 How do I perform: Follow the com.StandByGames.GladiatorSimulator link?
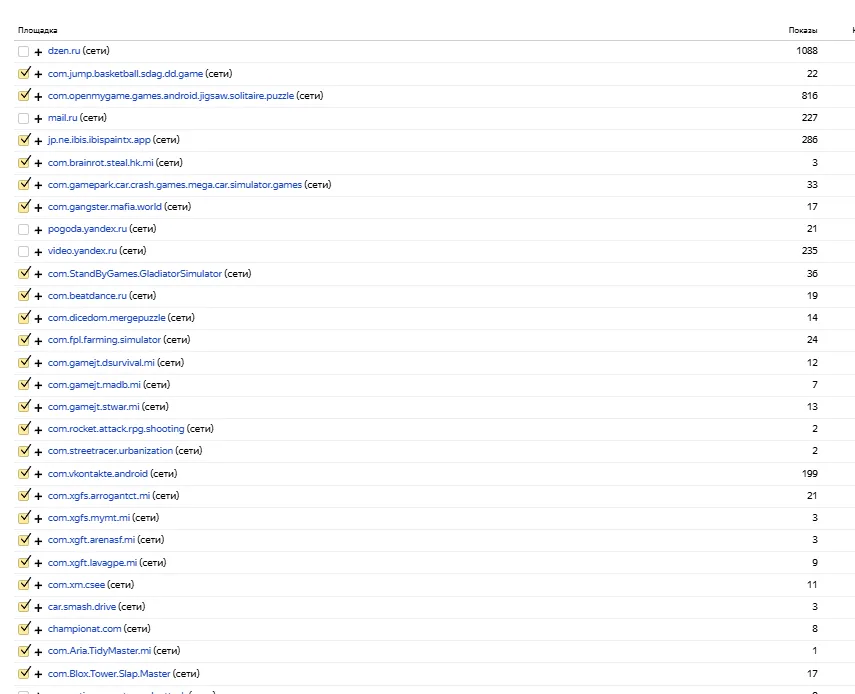click(134, 273)
